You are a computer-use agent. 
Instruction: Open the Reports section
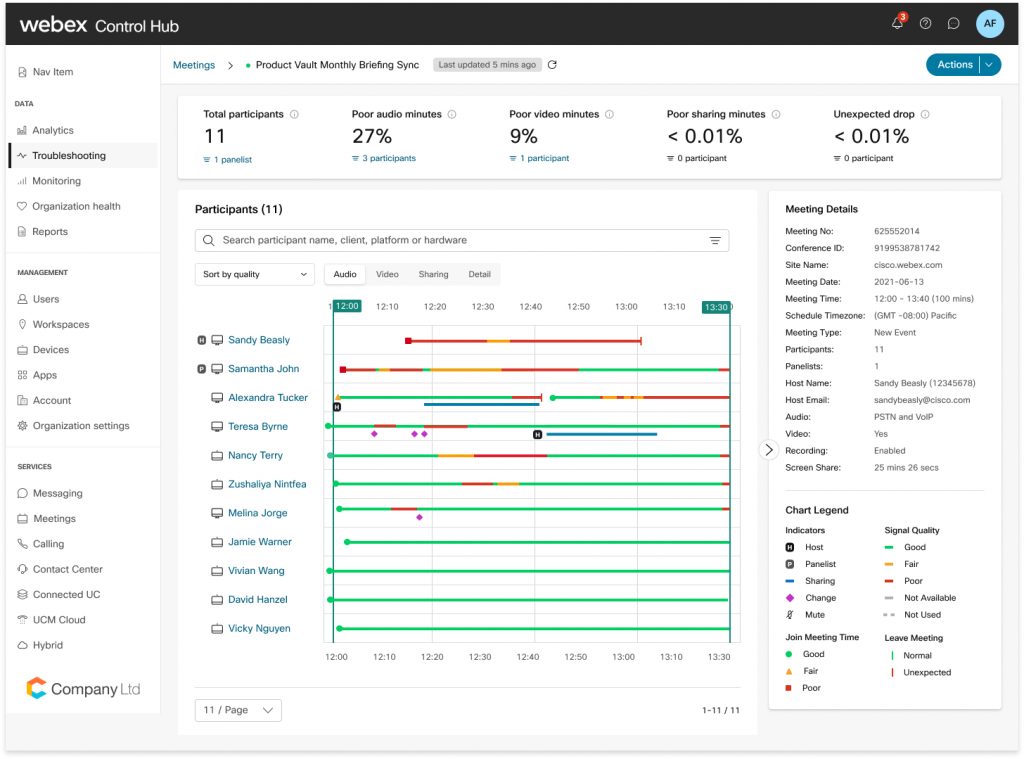[x=47, y=231]
